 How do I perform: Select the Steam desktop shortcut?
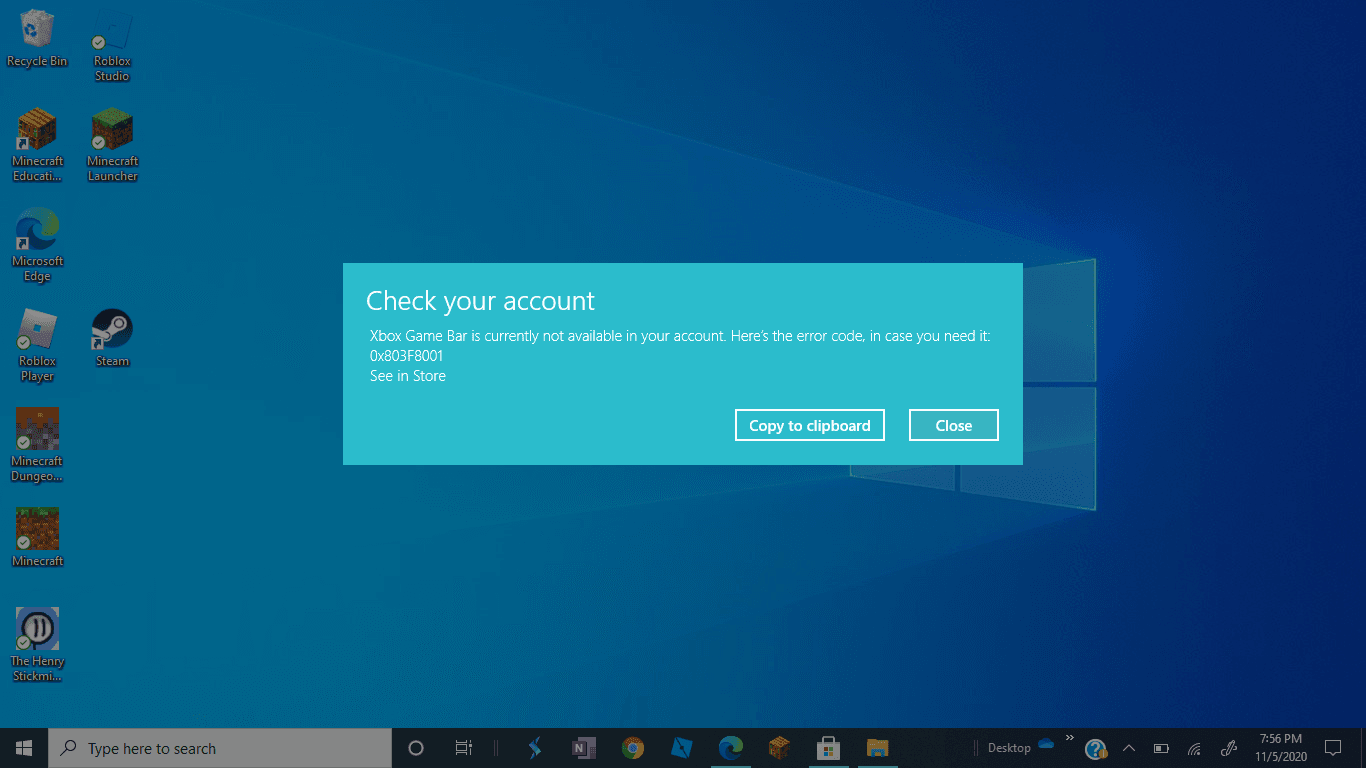pos(112,338)
